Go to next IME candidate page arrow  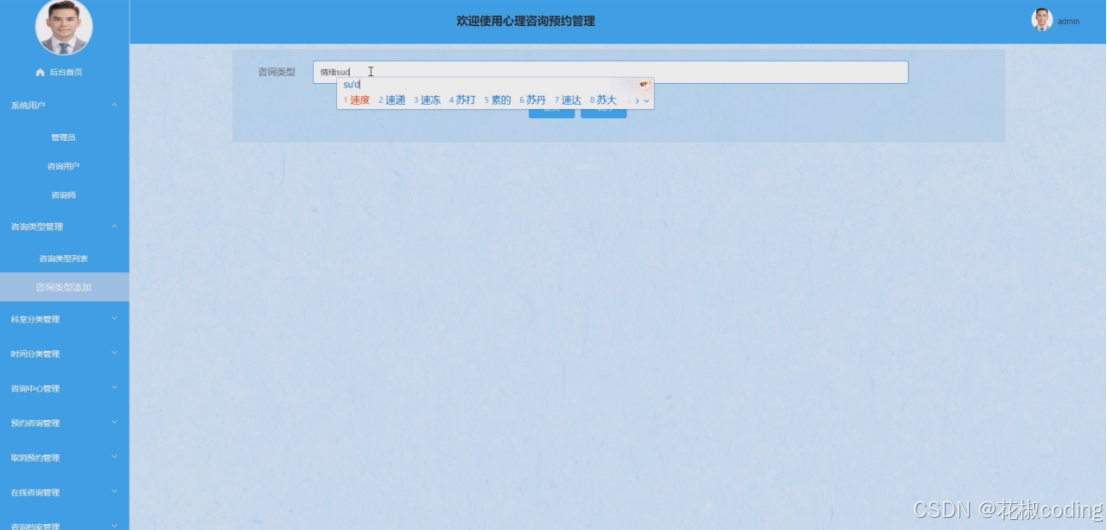[637, 101]
